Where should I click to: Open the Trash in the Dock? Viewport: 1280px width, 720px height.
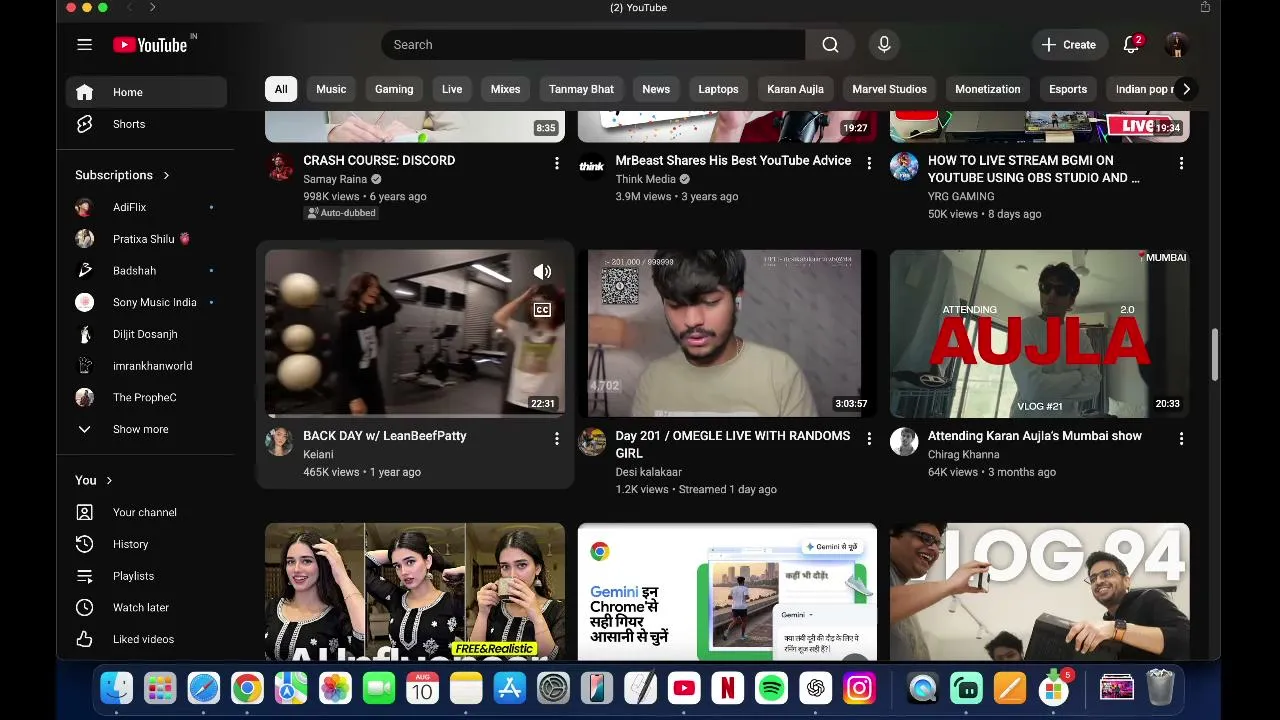pos(1160,688)
